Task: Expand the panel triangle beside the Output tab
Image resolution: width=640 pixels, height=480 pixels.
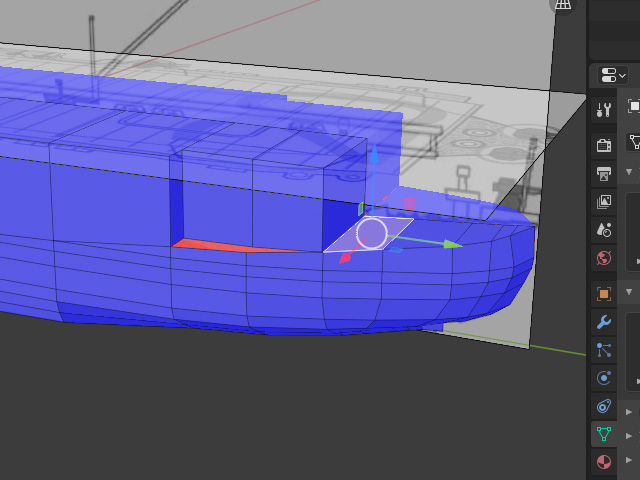Action: tap(629, 171)
